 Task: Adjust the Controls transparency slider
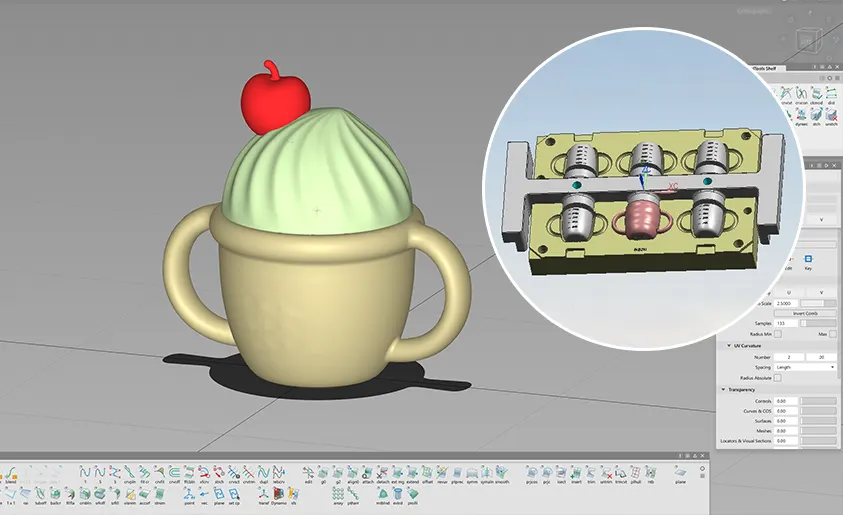coord(818,401)
